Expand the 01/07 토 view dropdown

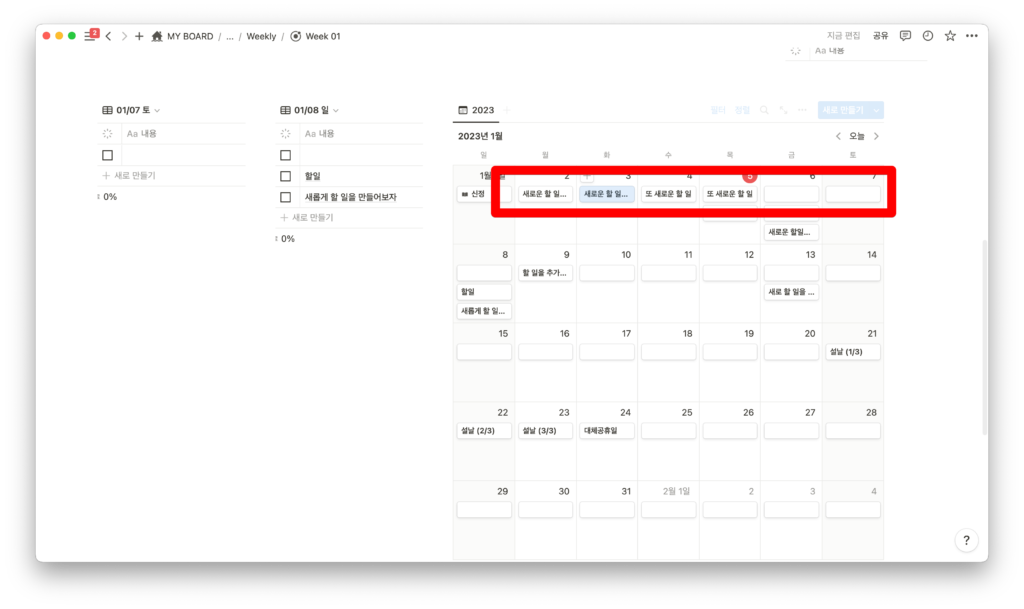pos(158,110)
